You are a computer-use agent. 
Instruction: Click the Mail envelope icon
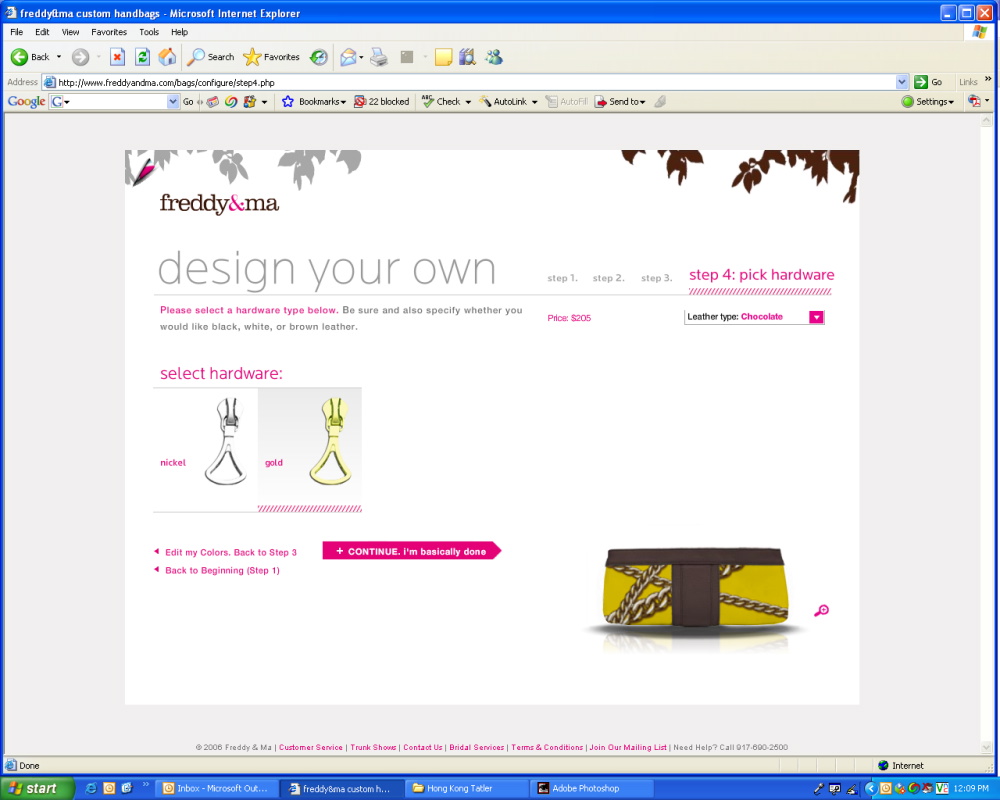click(348, 57)
